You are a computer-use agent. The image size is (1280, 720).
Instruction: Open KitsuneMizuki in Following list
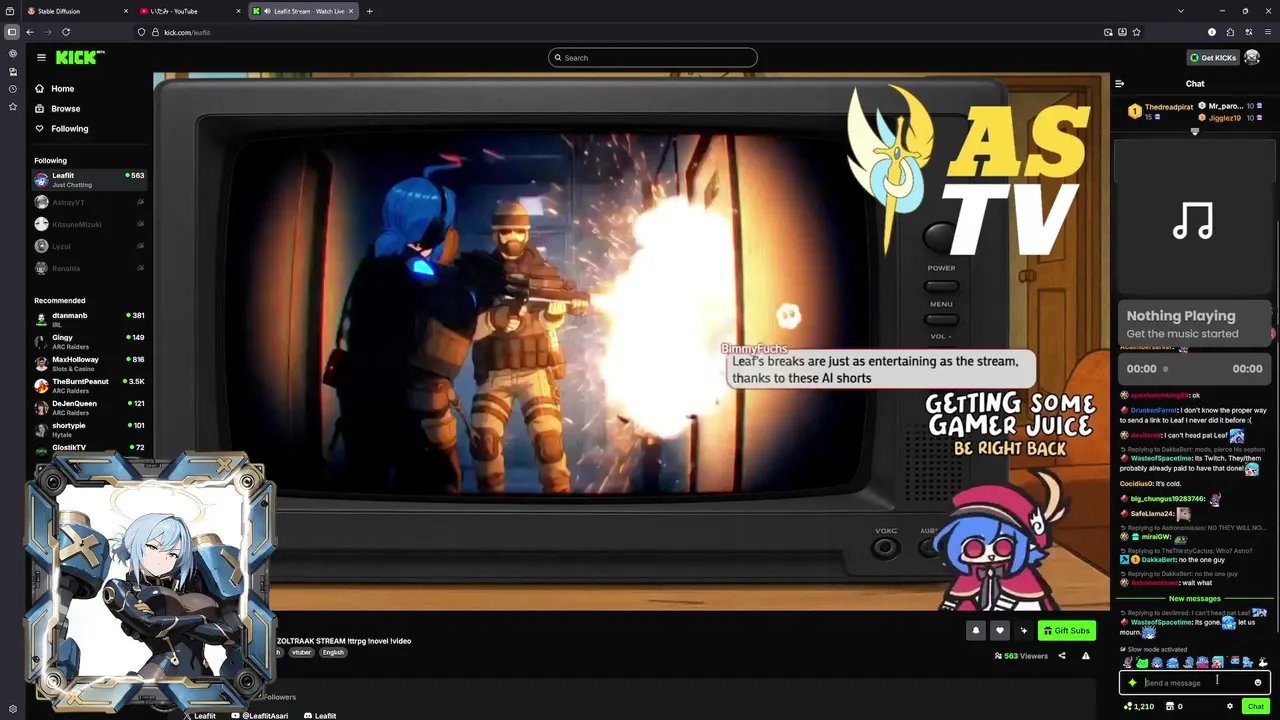[x=89, y=224]
